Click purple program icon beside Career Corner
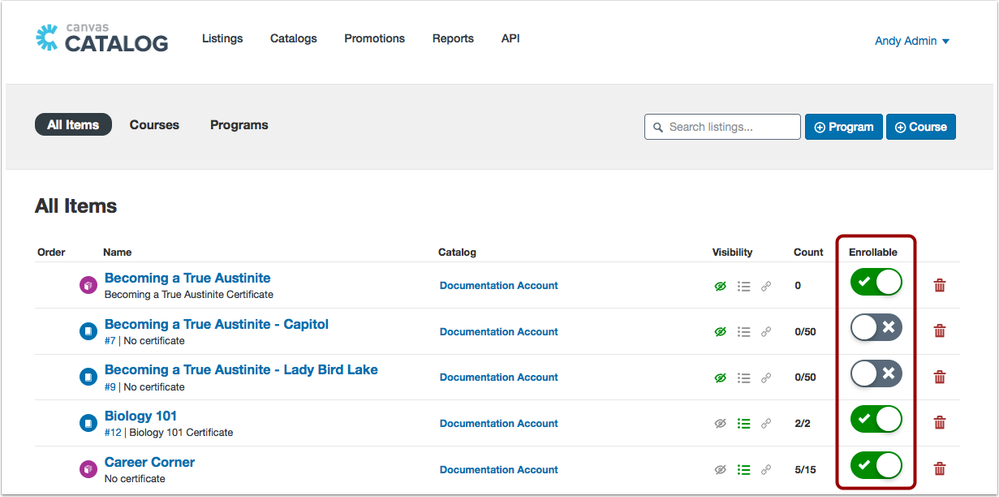999x497 pixels. [x=88, y=469]
